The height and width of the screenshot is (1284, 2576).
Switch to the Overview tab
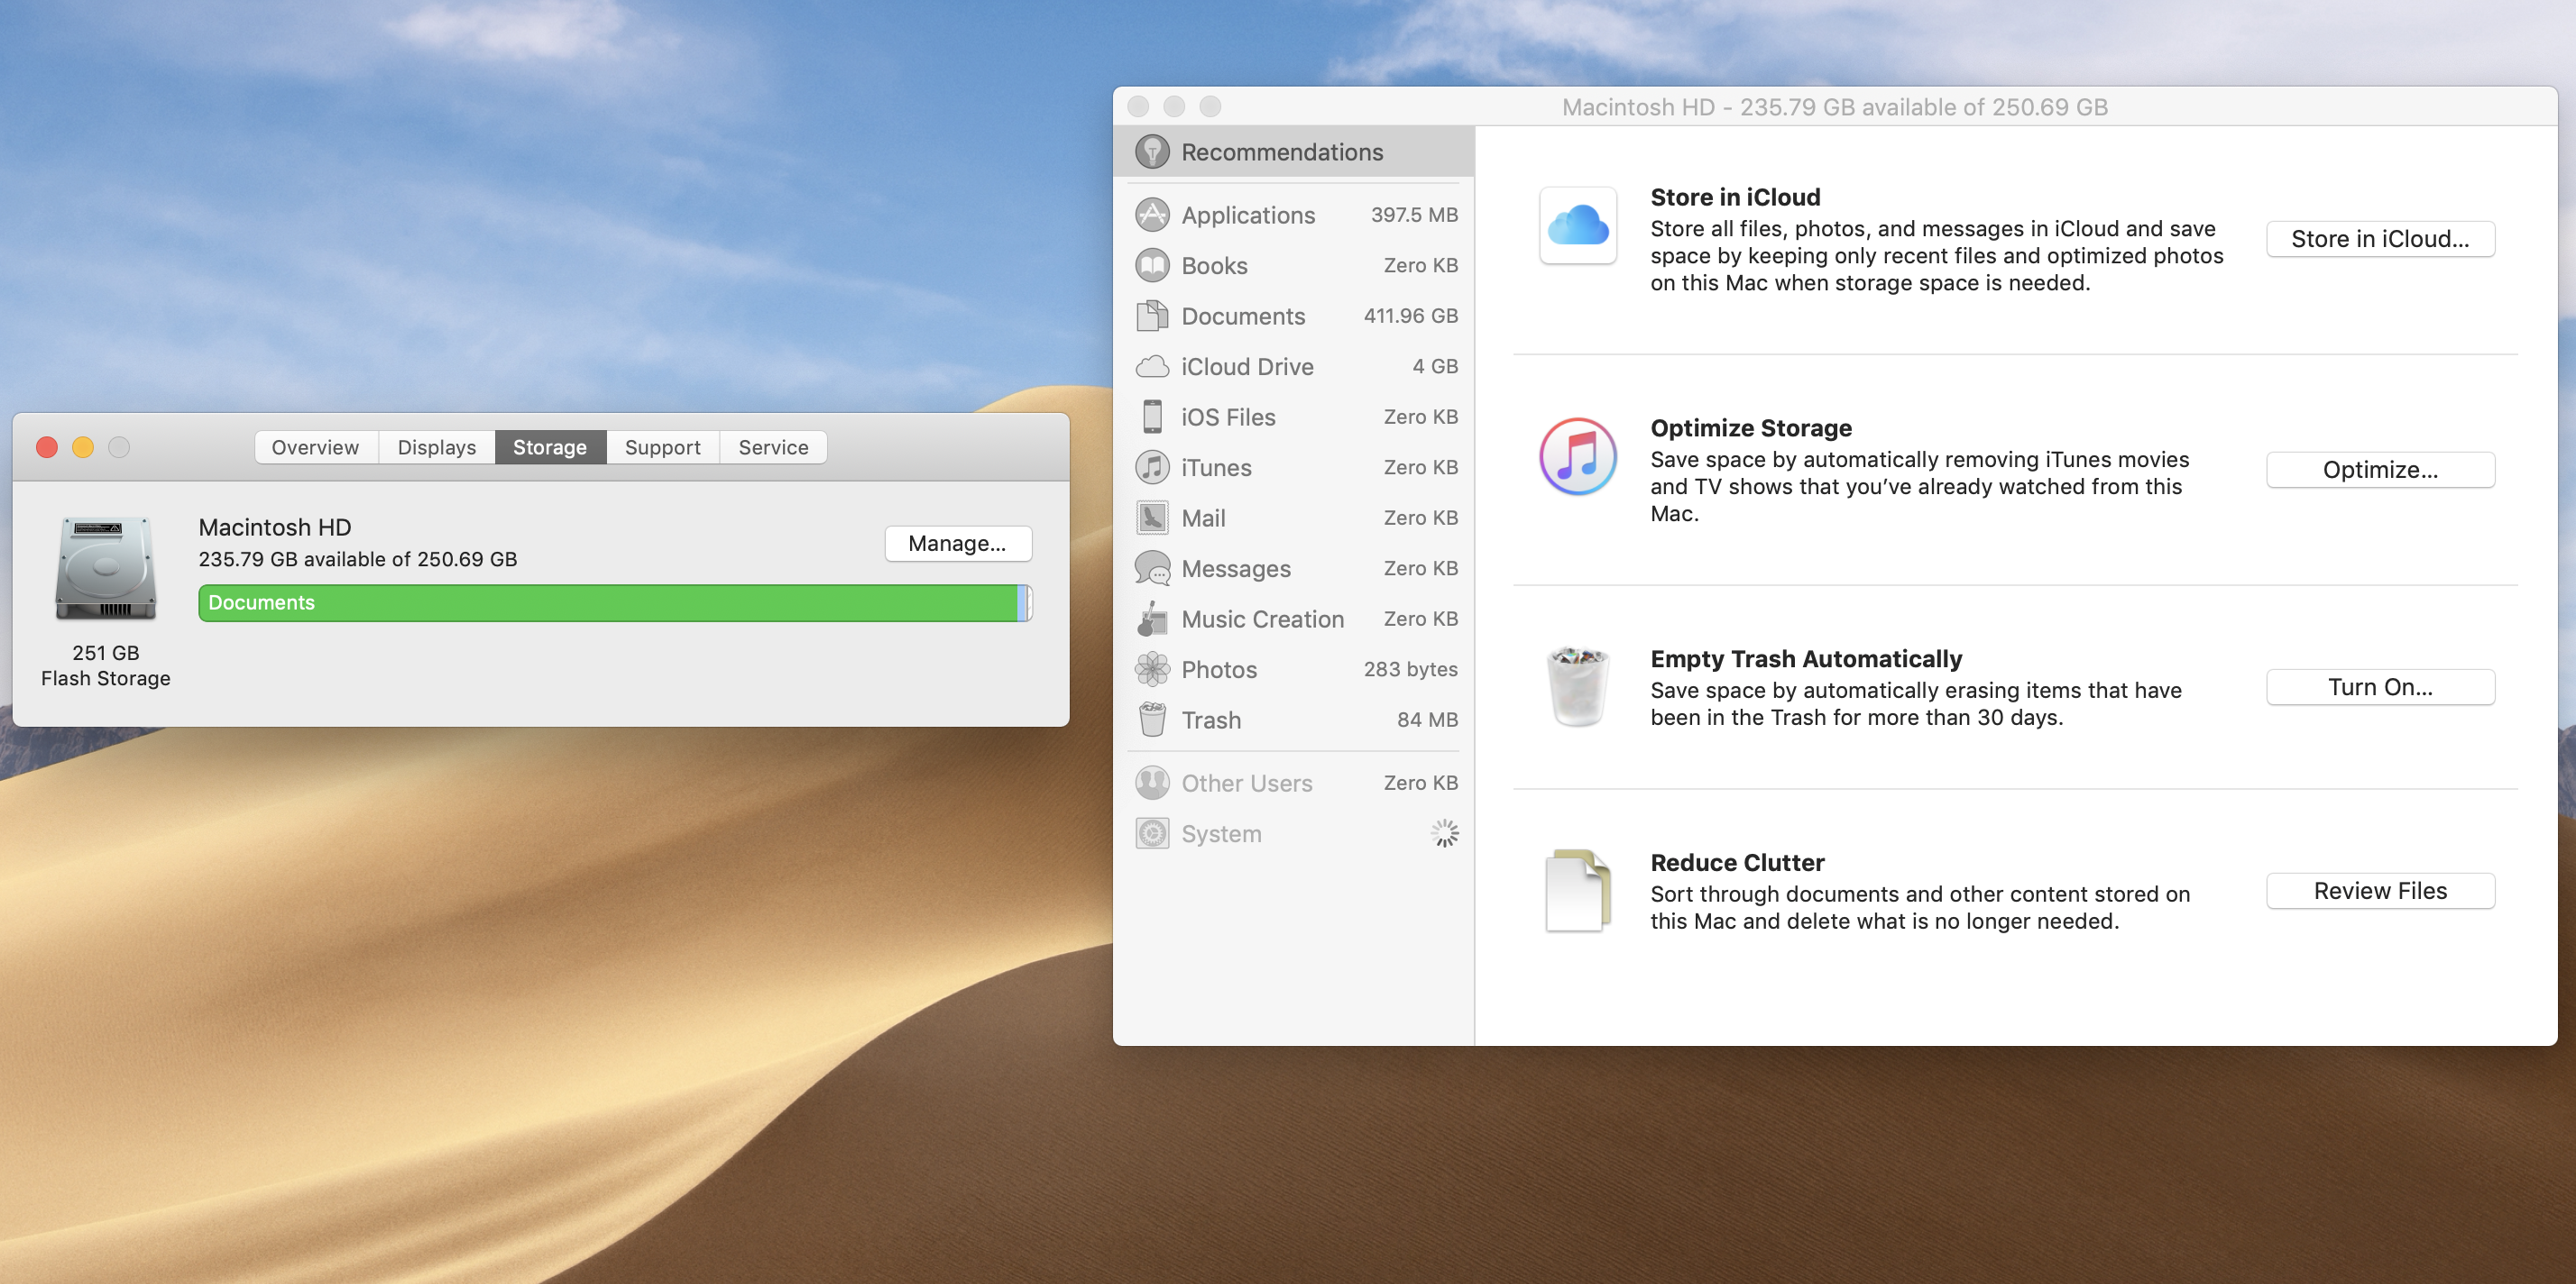(x=315, y=447)
